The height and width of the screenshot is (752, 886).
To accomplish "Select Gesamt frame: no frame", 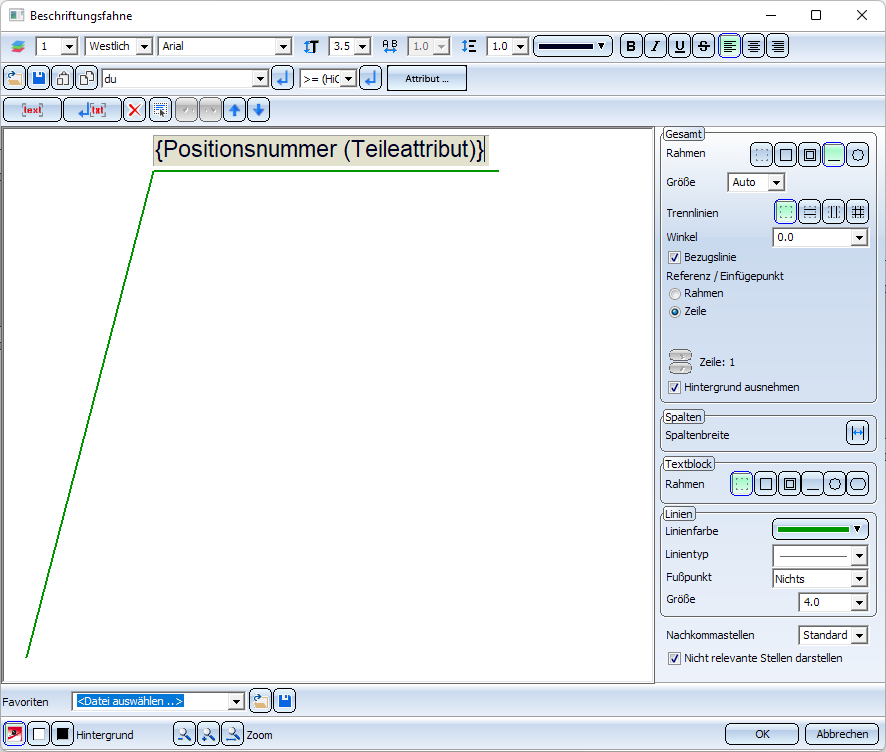I will click(762, 155).
